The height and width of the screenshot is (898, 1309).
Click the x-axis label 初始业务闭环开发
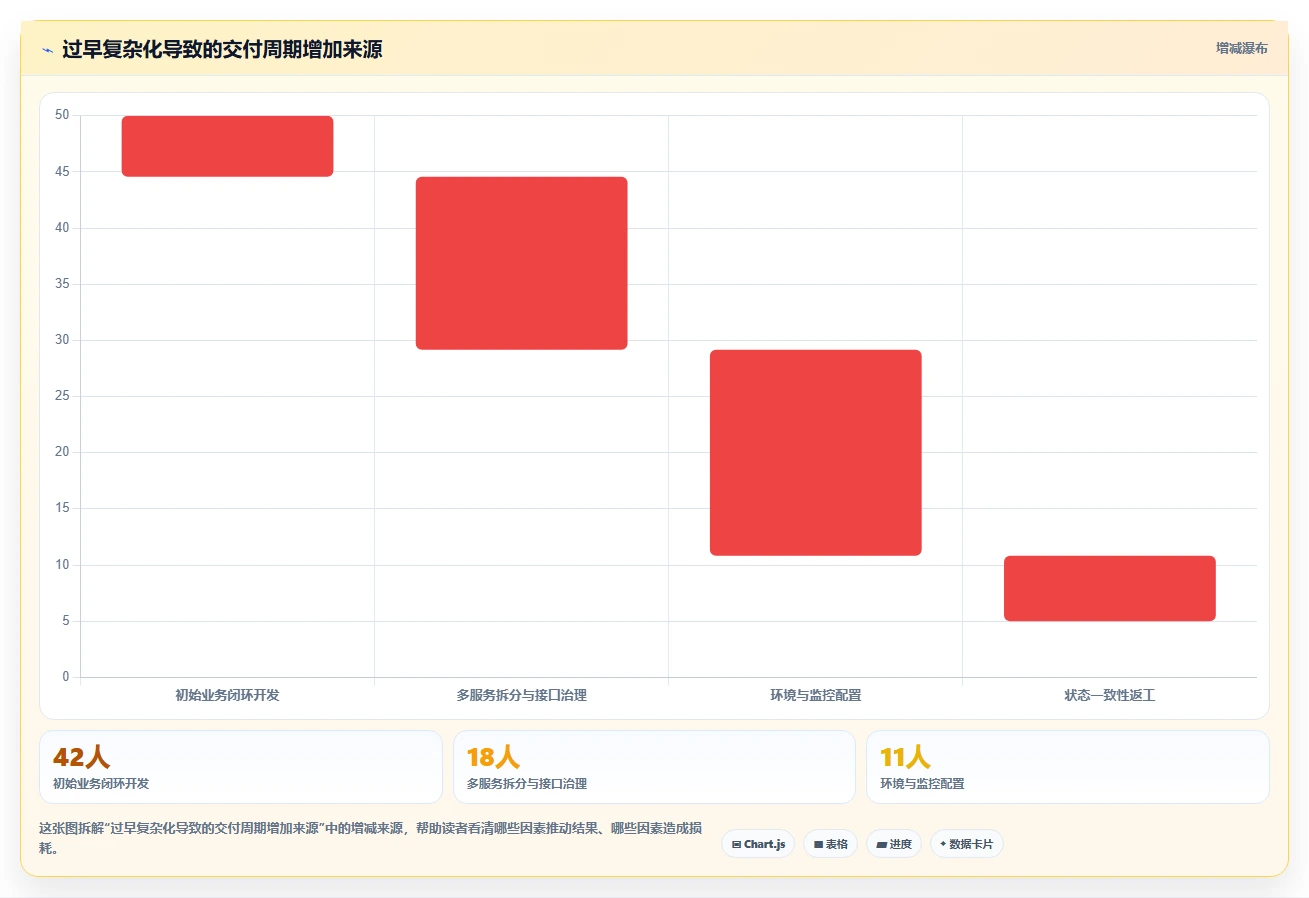[227, 695]
